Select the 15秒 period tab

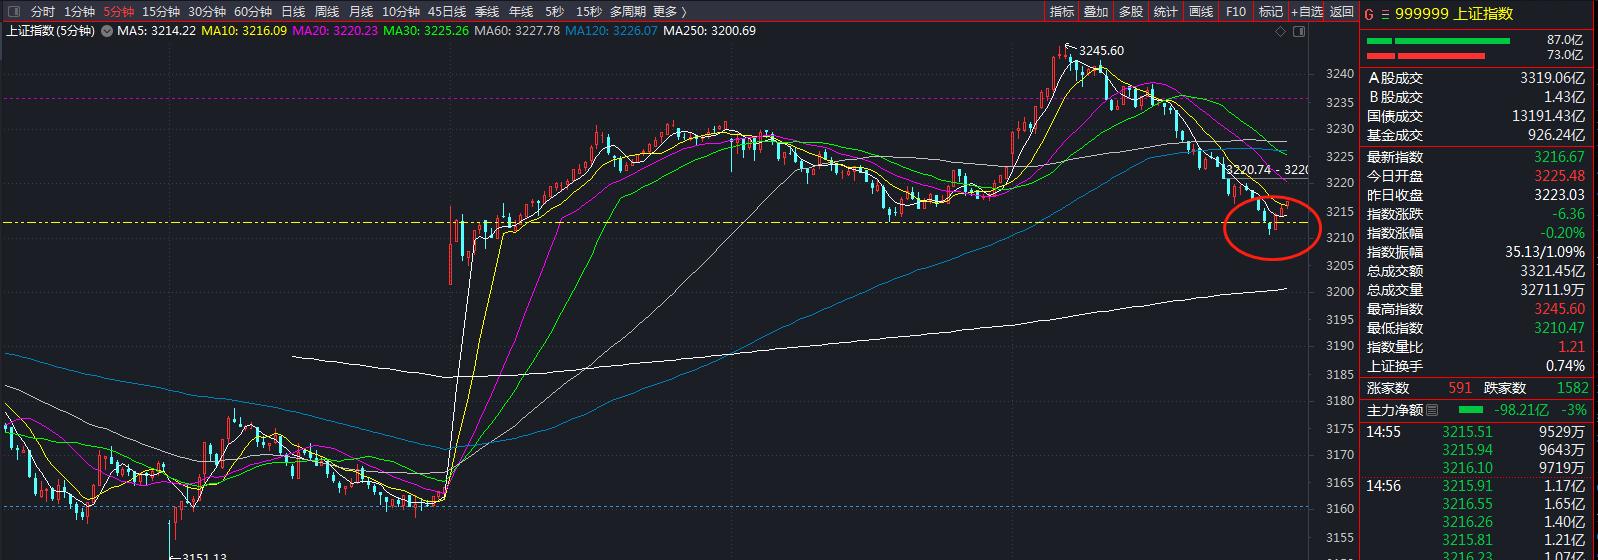[x=589, y=12]
